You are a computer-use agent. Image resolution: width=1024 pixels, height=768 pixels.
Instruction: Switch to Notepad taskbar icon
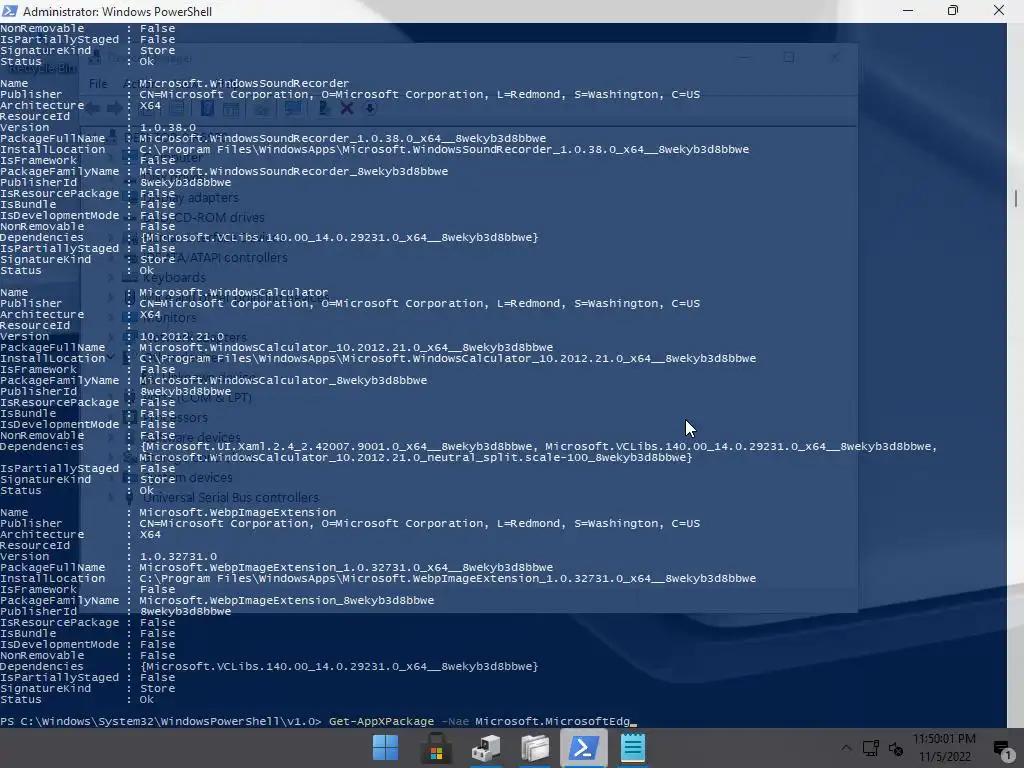coord(633,748)
